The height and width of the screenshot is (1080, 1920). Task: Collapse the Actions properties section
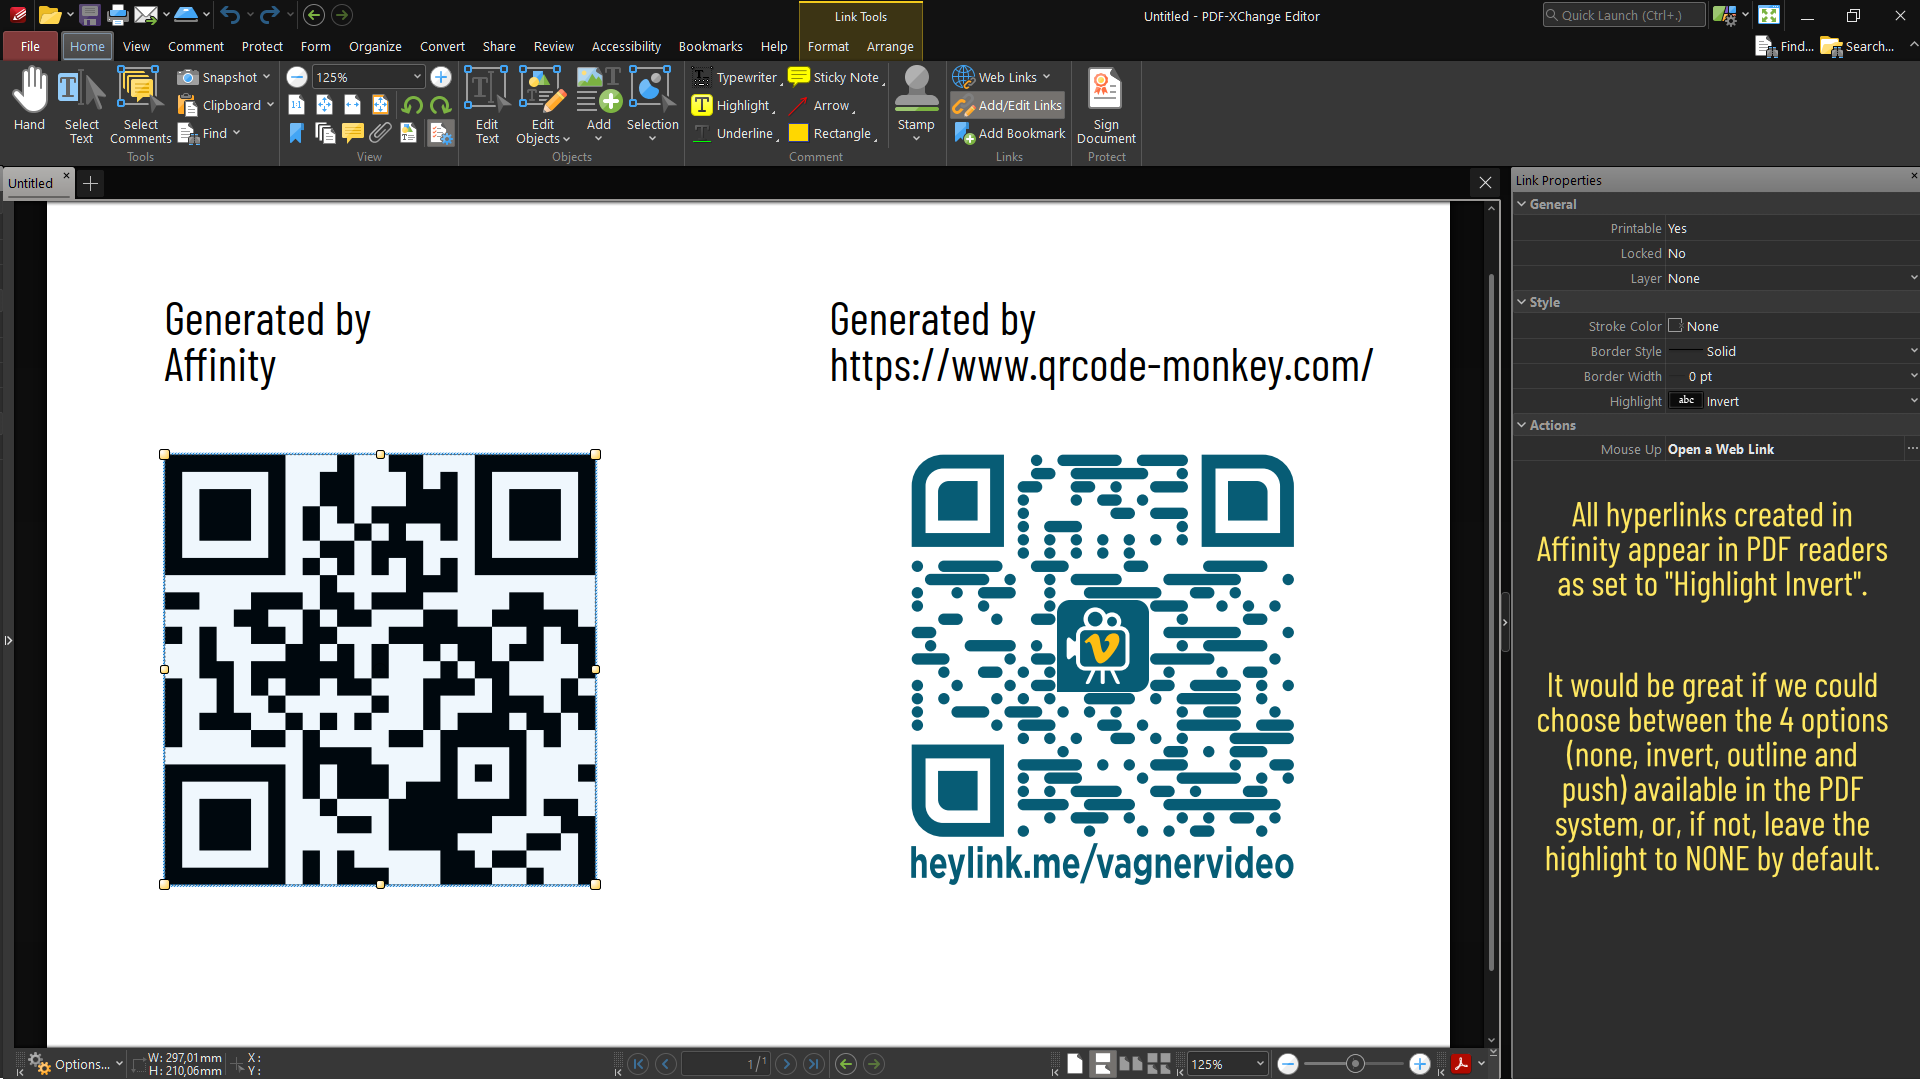pos(1521,425)
